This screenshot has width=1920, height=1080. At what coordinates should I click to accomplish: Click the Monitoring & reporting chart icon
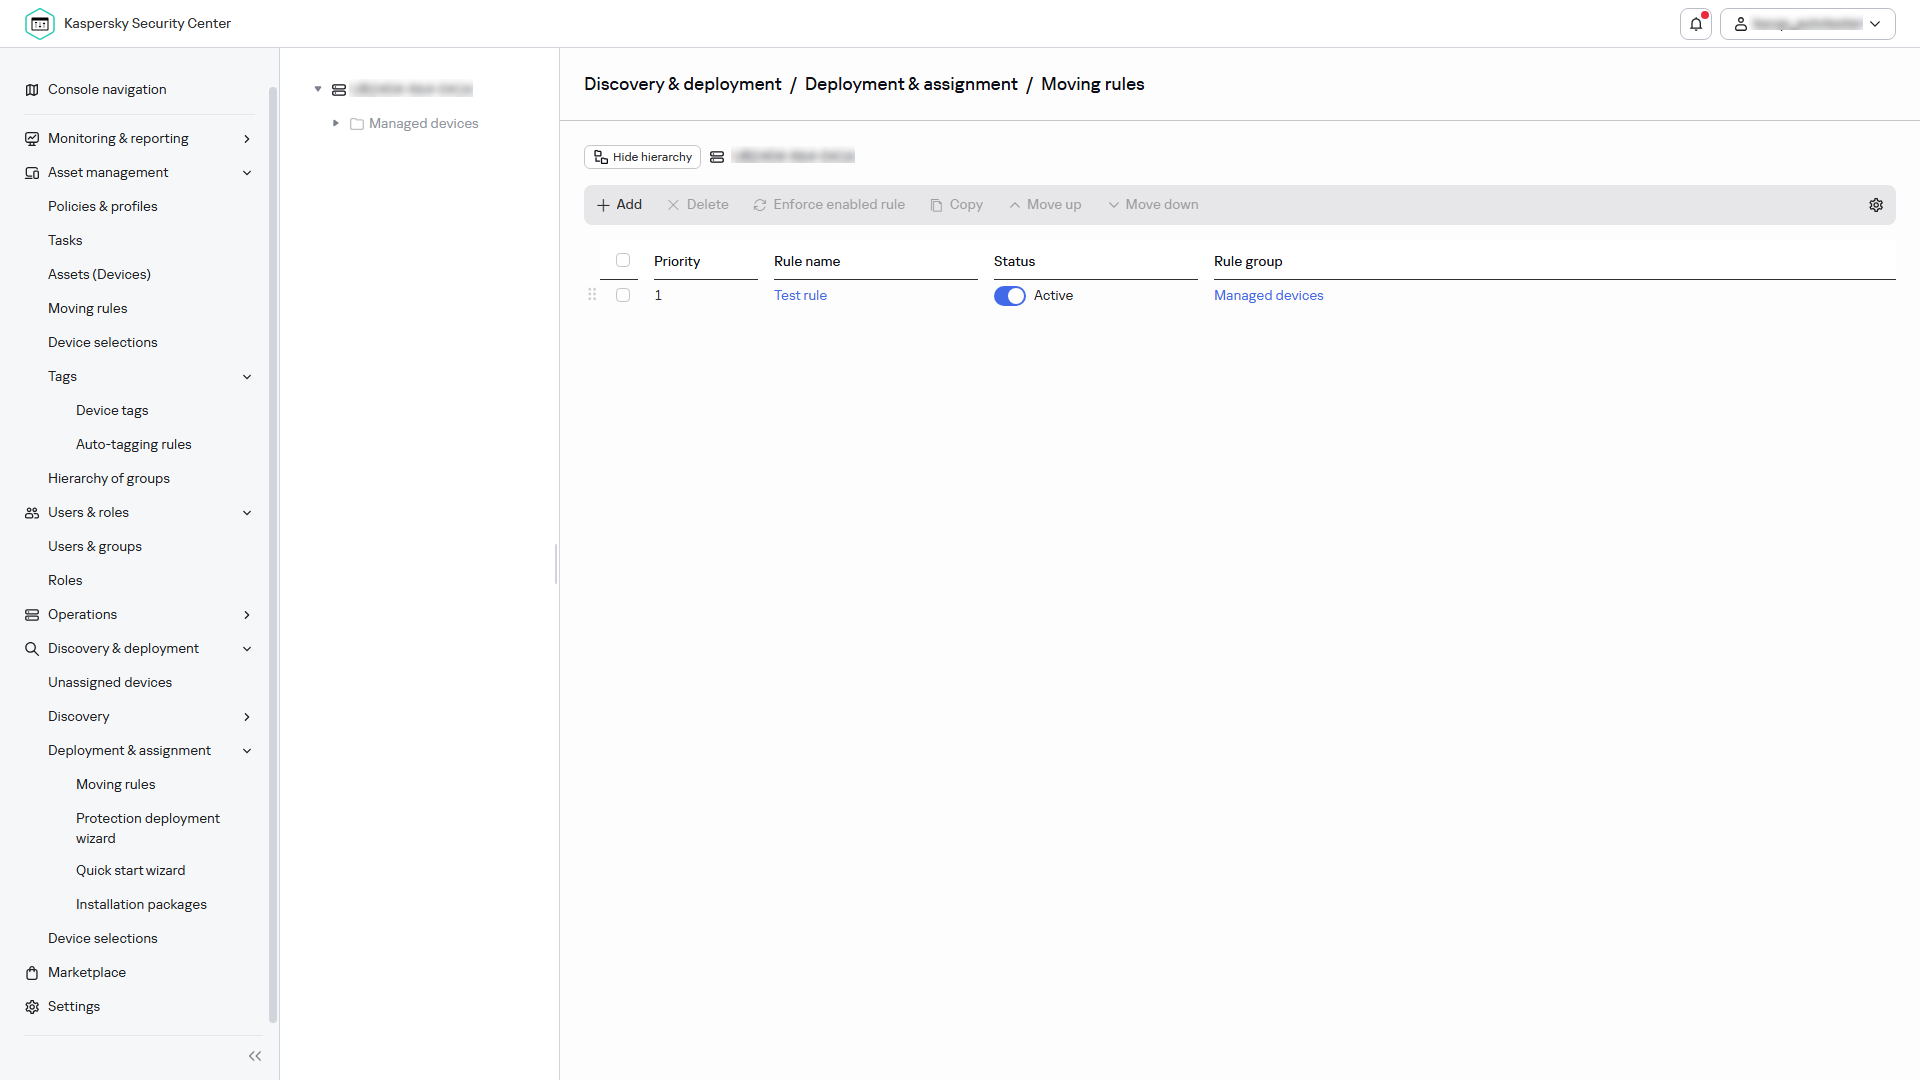32,139
